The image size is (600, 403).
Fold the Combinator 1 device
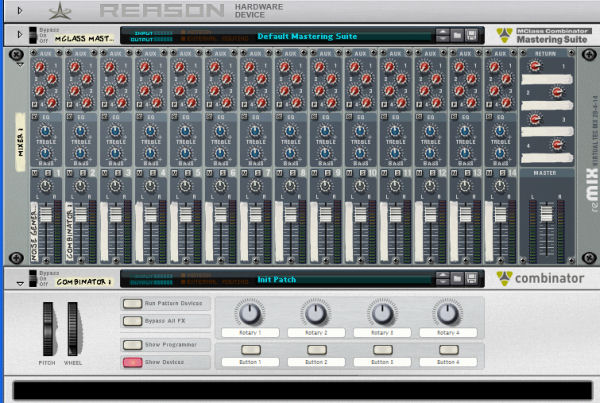(x=20, y=284)
